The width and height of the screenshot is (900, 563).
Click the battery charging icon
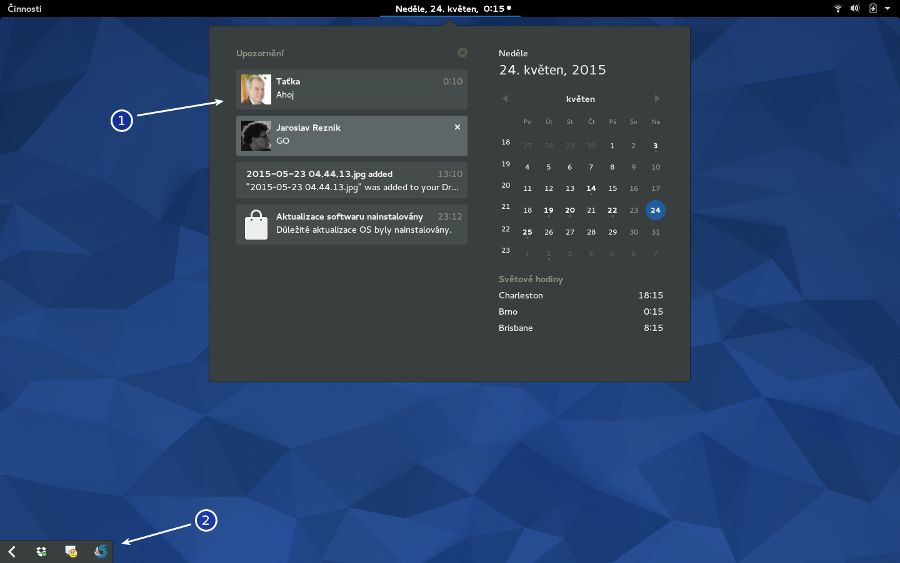point(873,8)
